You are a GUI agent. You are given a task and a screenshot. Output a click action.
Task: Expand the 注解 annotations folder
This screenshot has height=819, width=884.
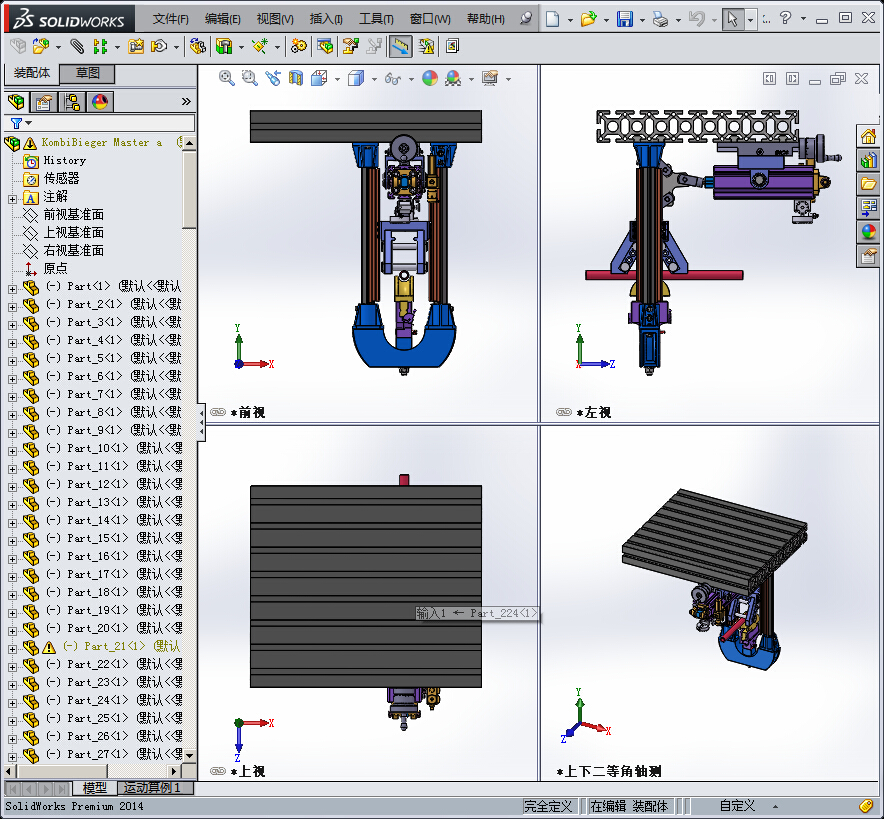point(12,197)
